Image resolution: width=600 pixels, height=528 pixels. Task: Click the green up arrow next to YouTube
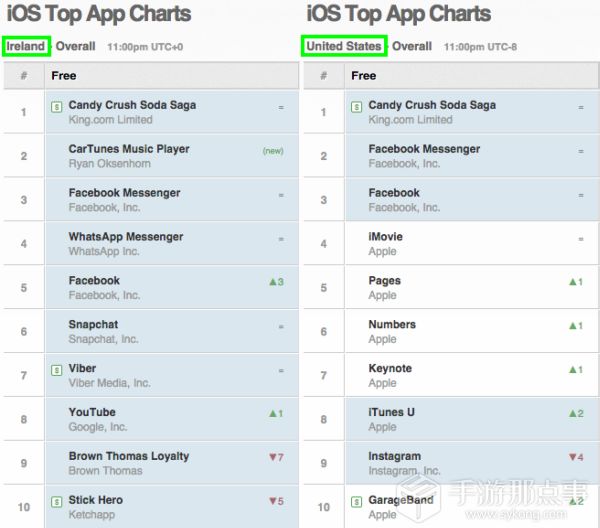(272, 413)
